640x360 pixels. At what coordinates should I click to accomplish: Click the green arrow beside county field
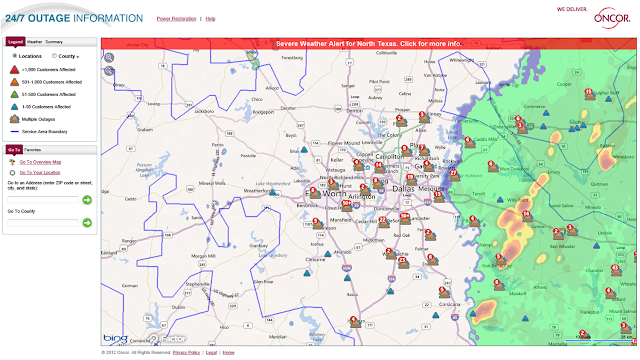tap(87, 222)
